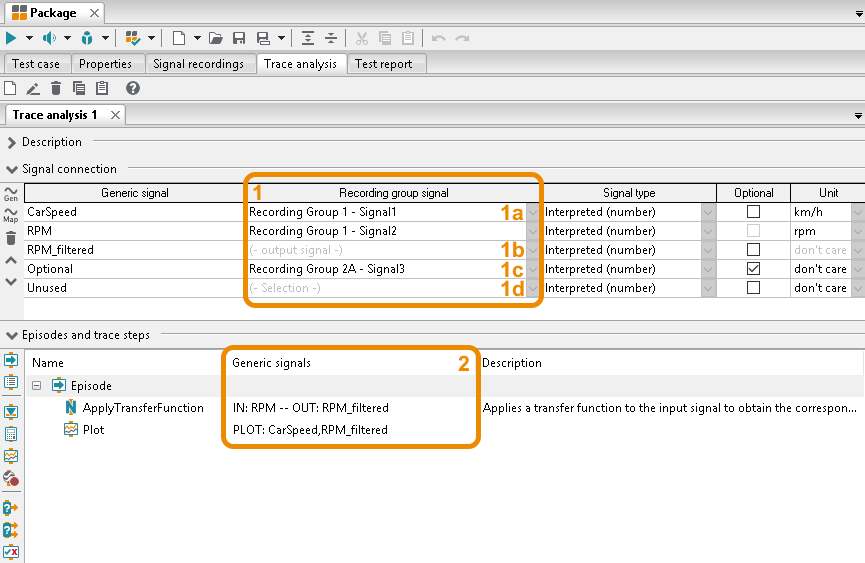This screenshot has height=563, width=865.
Task: Close the Trace analysis 1 tab
Action: pyautogui.click(x=115, y=115)
